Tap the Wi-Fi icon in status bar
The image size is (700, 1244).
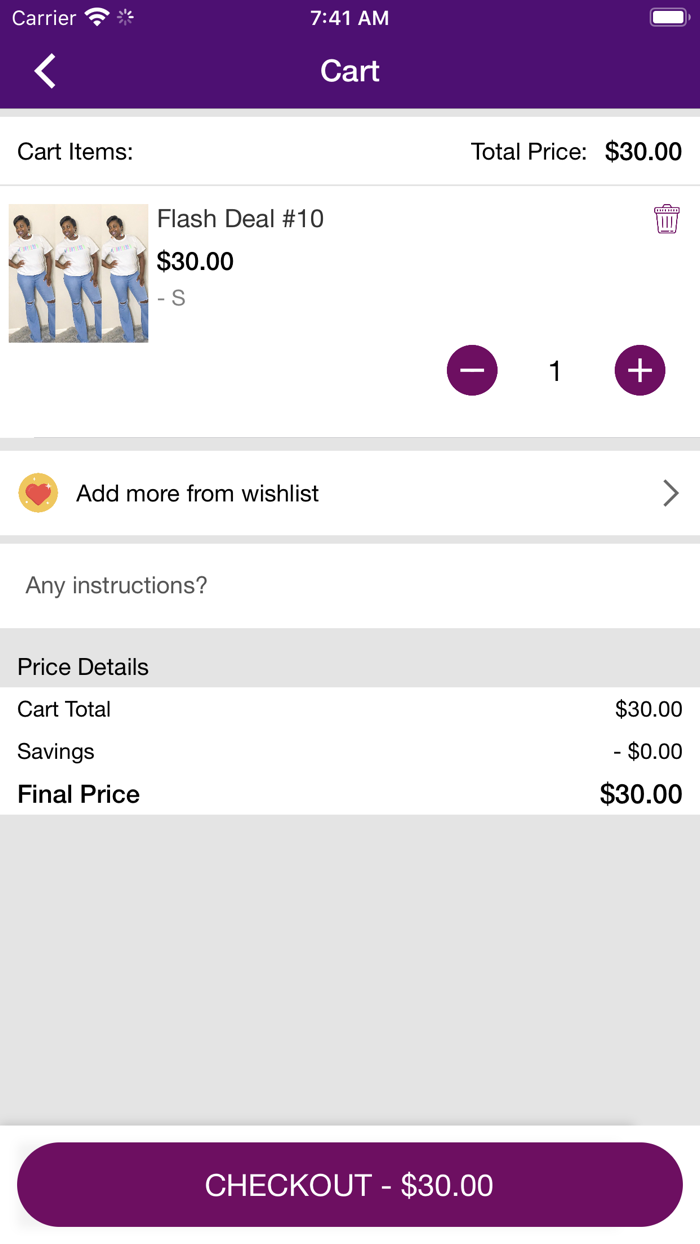pyautogui.click(x=97, y=18)
